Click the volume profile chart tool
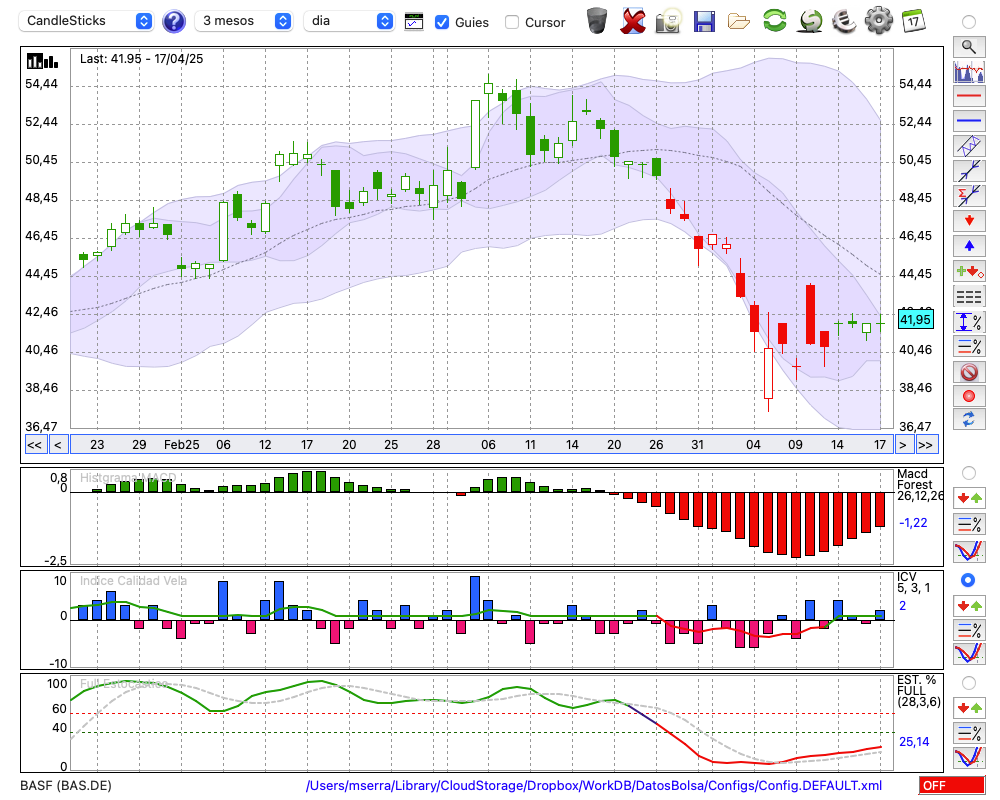The width and height of the screenshot is (1000, 800). [969, 71]
